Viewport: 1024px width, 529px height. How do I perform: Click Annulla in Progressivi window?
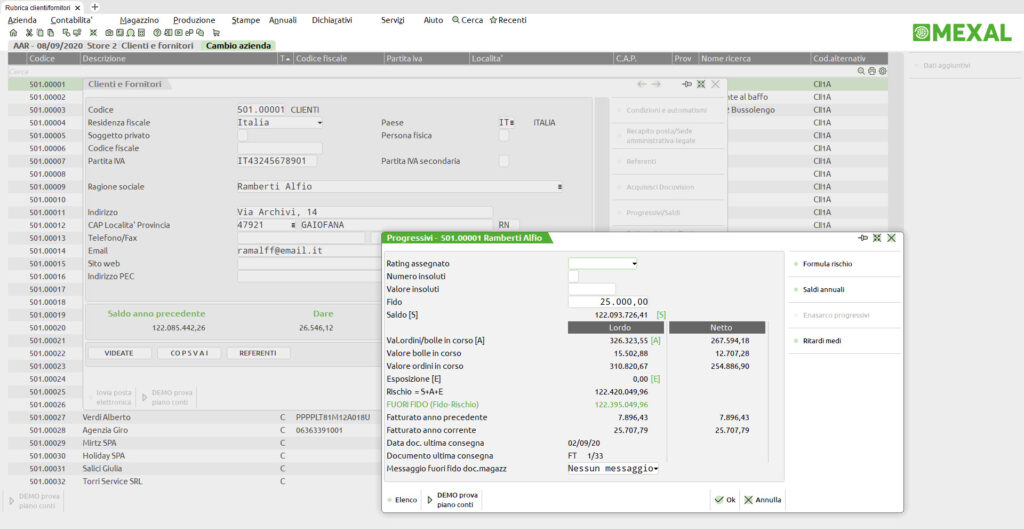pyautogui.click(x=762, y=500)
